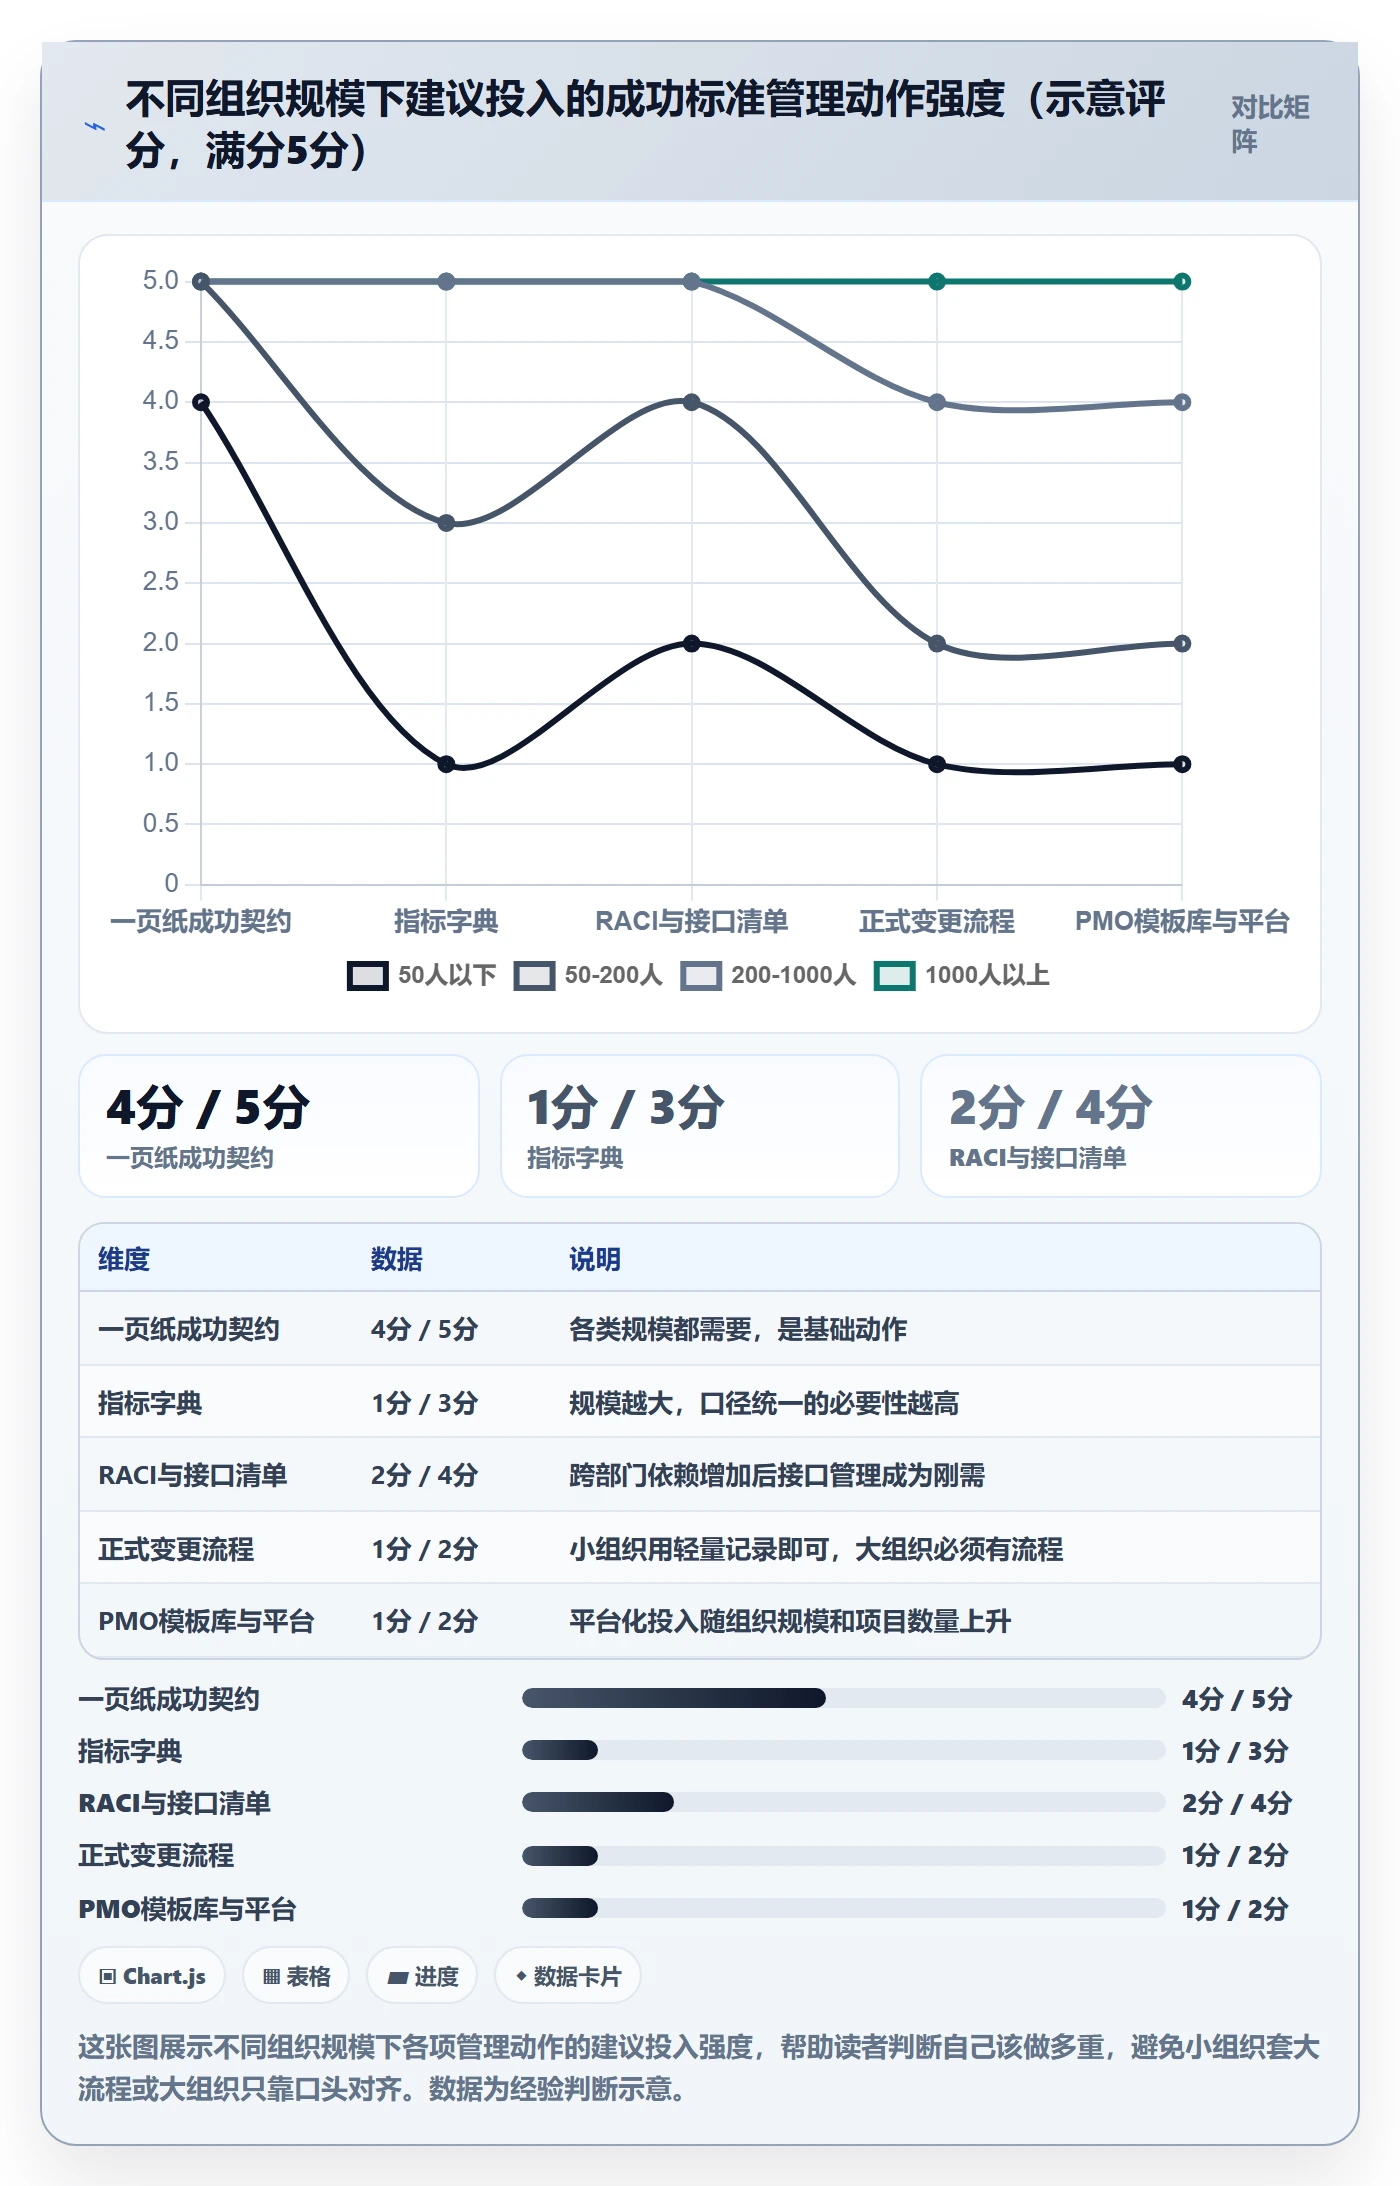Click the 进度 tag chip
This screenshot has height=2186, width=1400.
422,1976
